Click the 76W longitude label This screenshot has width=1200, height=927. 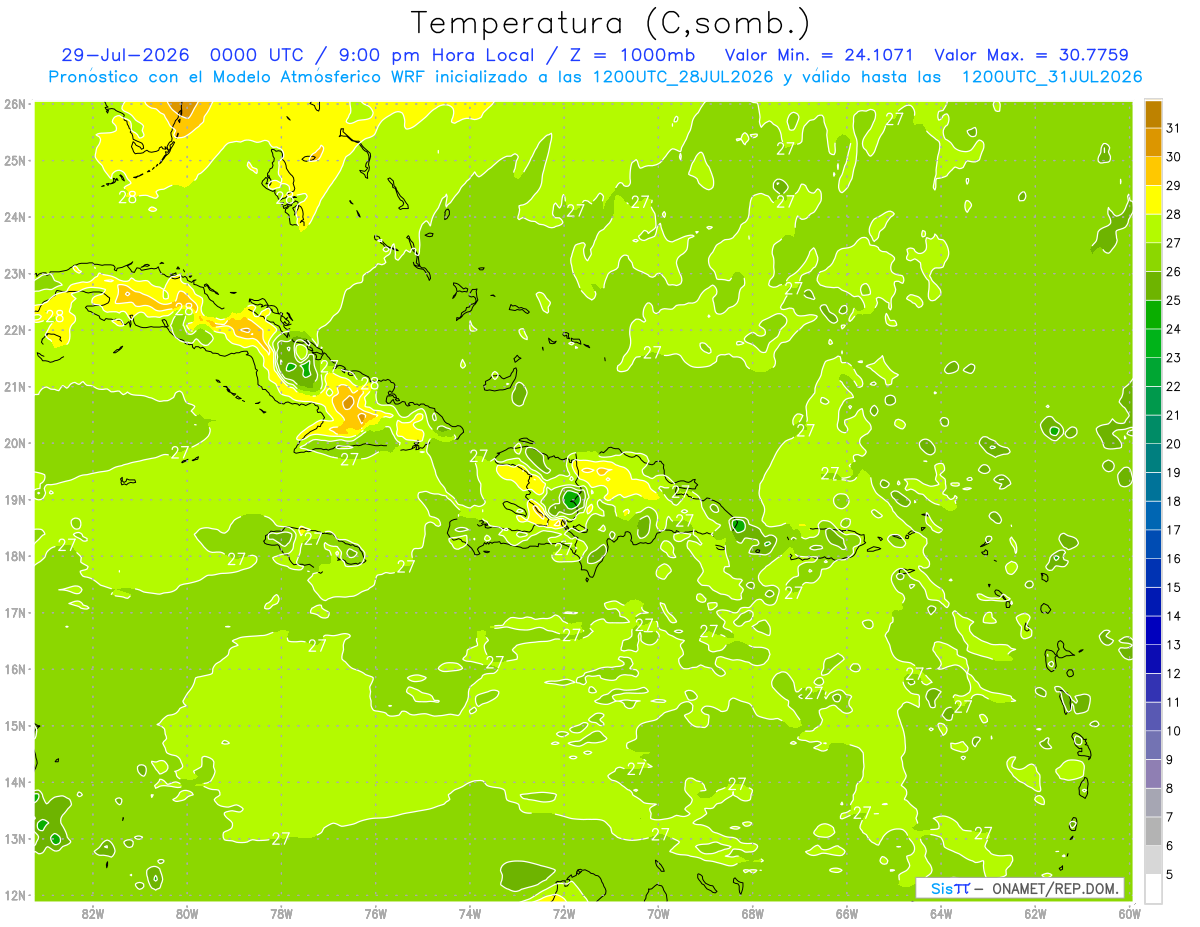375,913
